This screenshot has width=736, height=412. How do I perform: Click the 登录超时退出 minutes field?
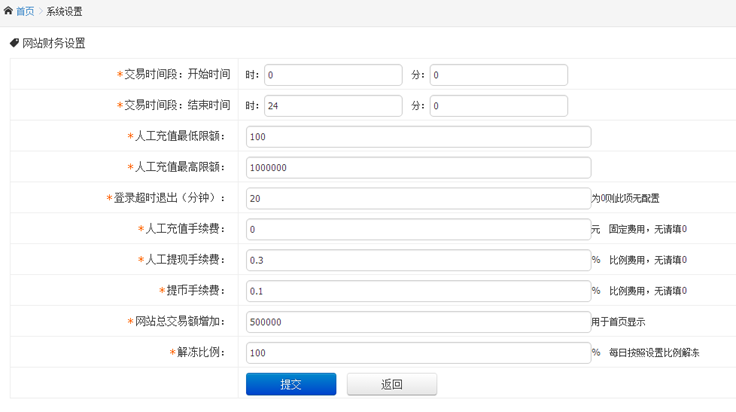pyautogui.click(x=418, y=198)
